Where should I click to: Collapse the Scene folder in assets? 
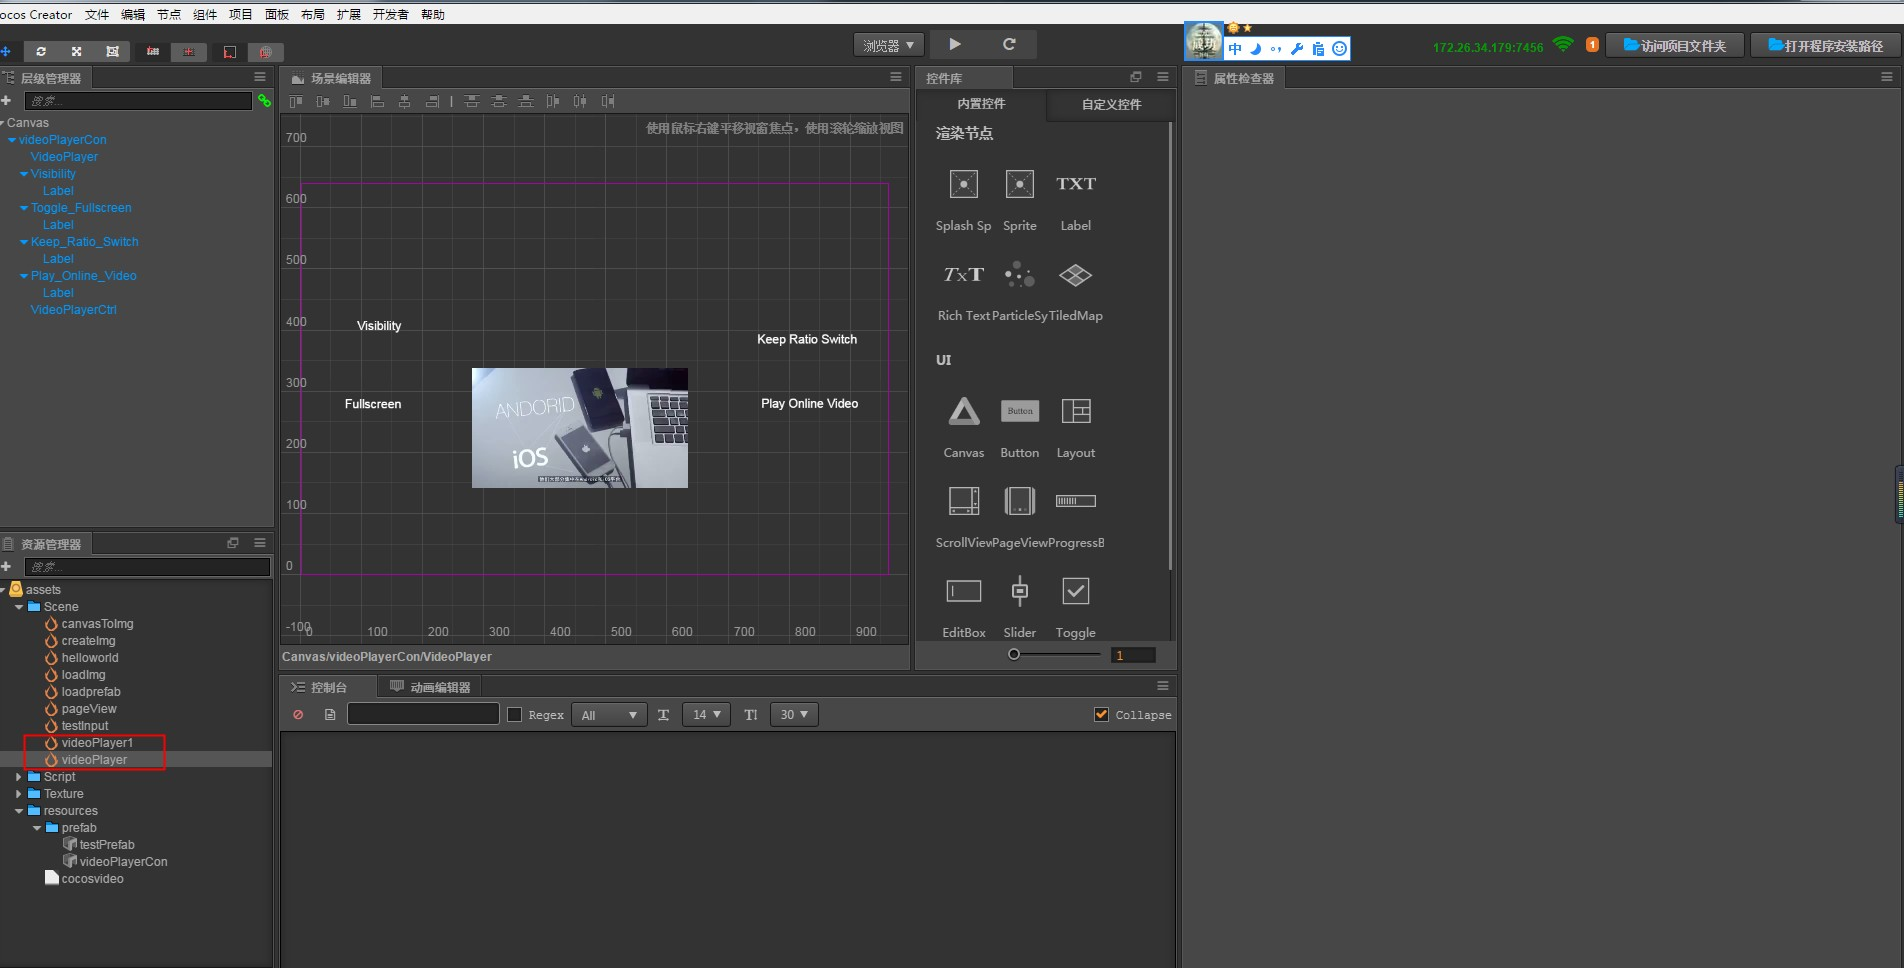[19, 607]
